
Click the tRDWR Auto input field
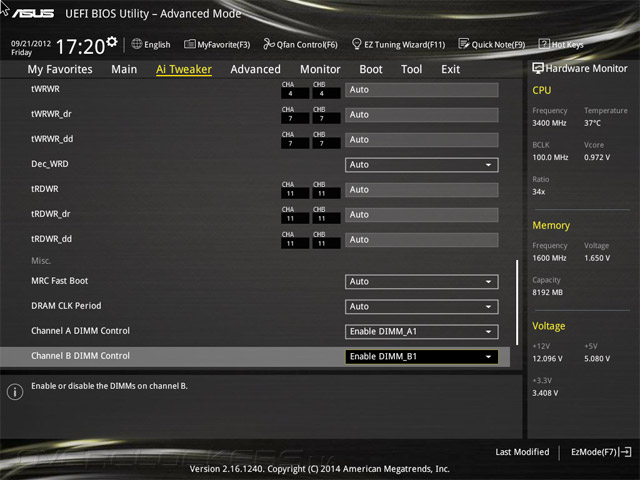coord(422,190)
